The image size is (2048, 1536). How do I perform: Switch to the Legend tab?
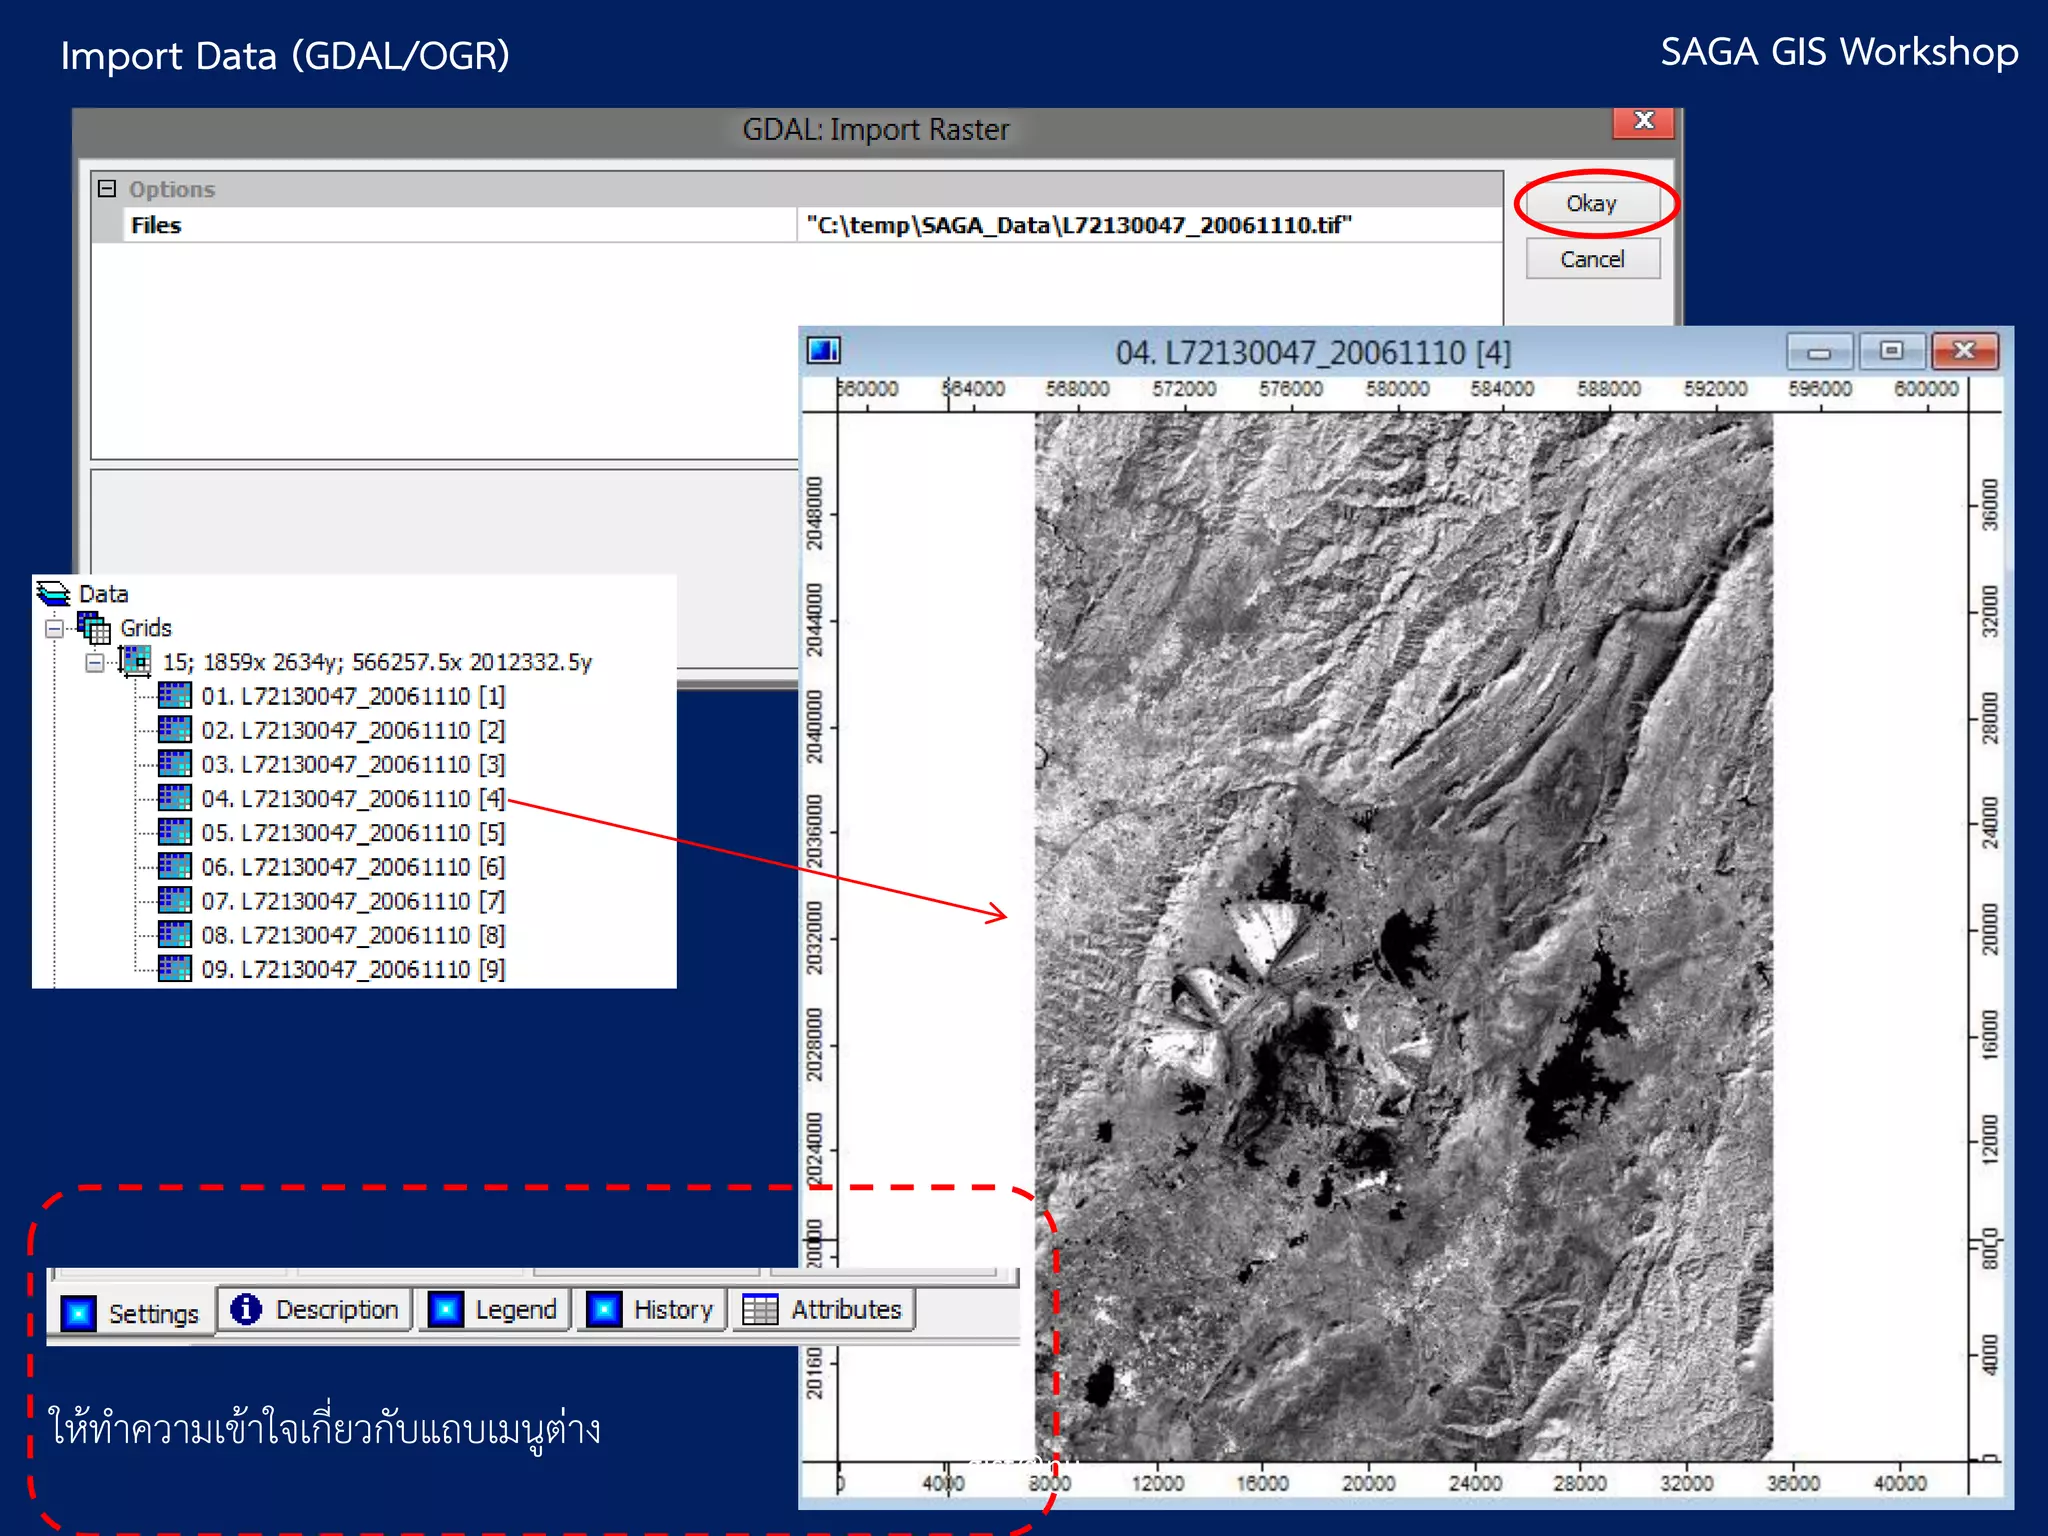pyautogui.click(x=493, y=1309)
